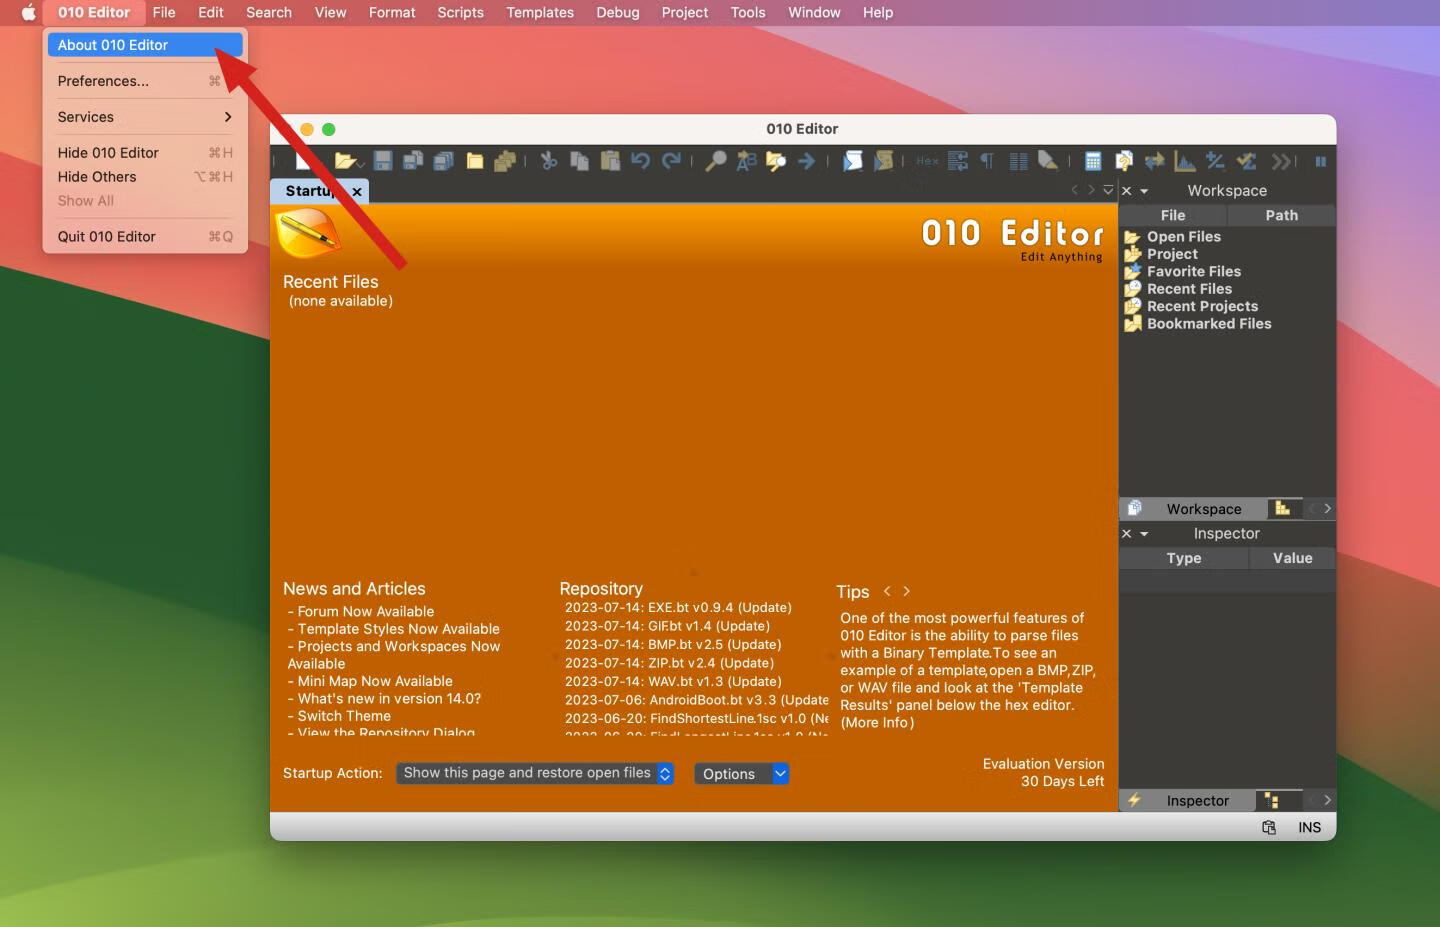Open the Workspace panel header dropdown arrow

pyautogui.click(x=1144, y=191)
